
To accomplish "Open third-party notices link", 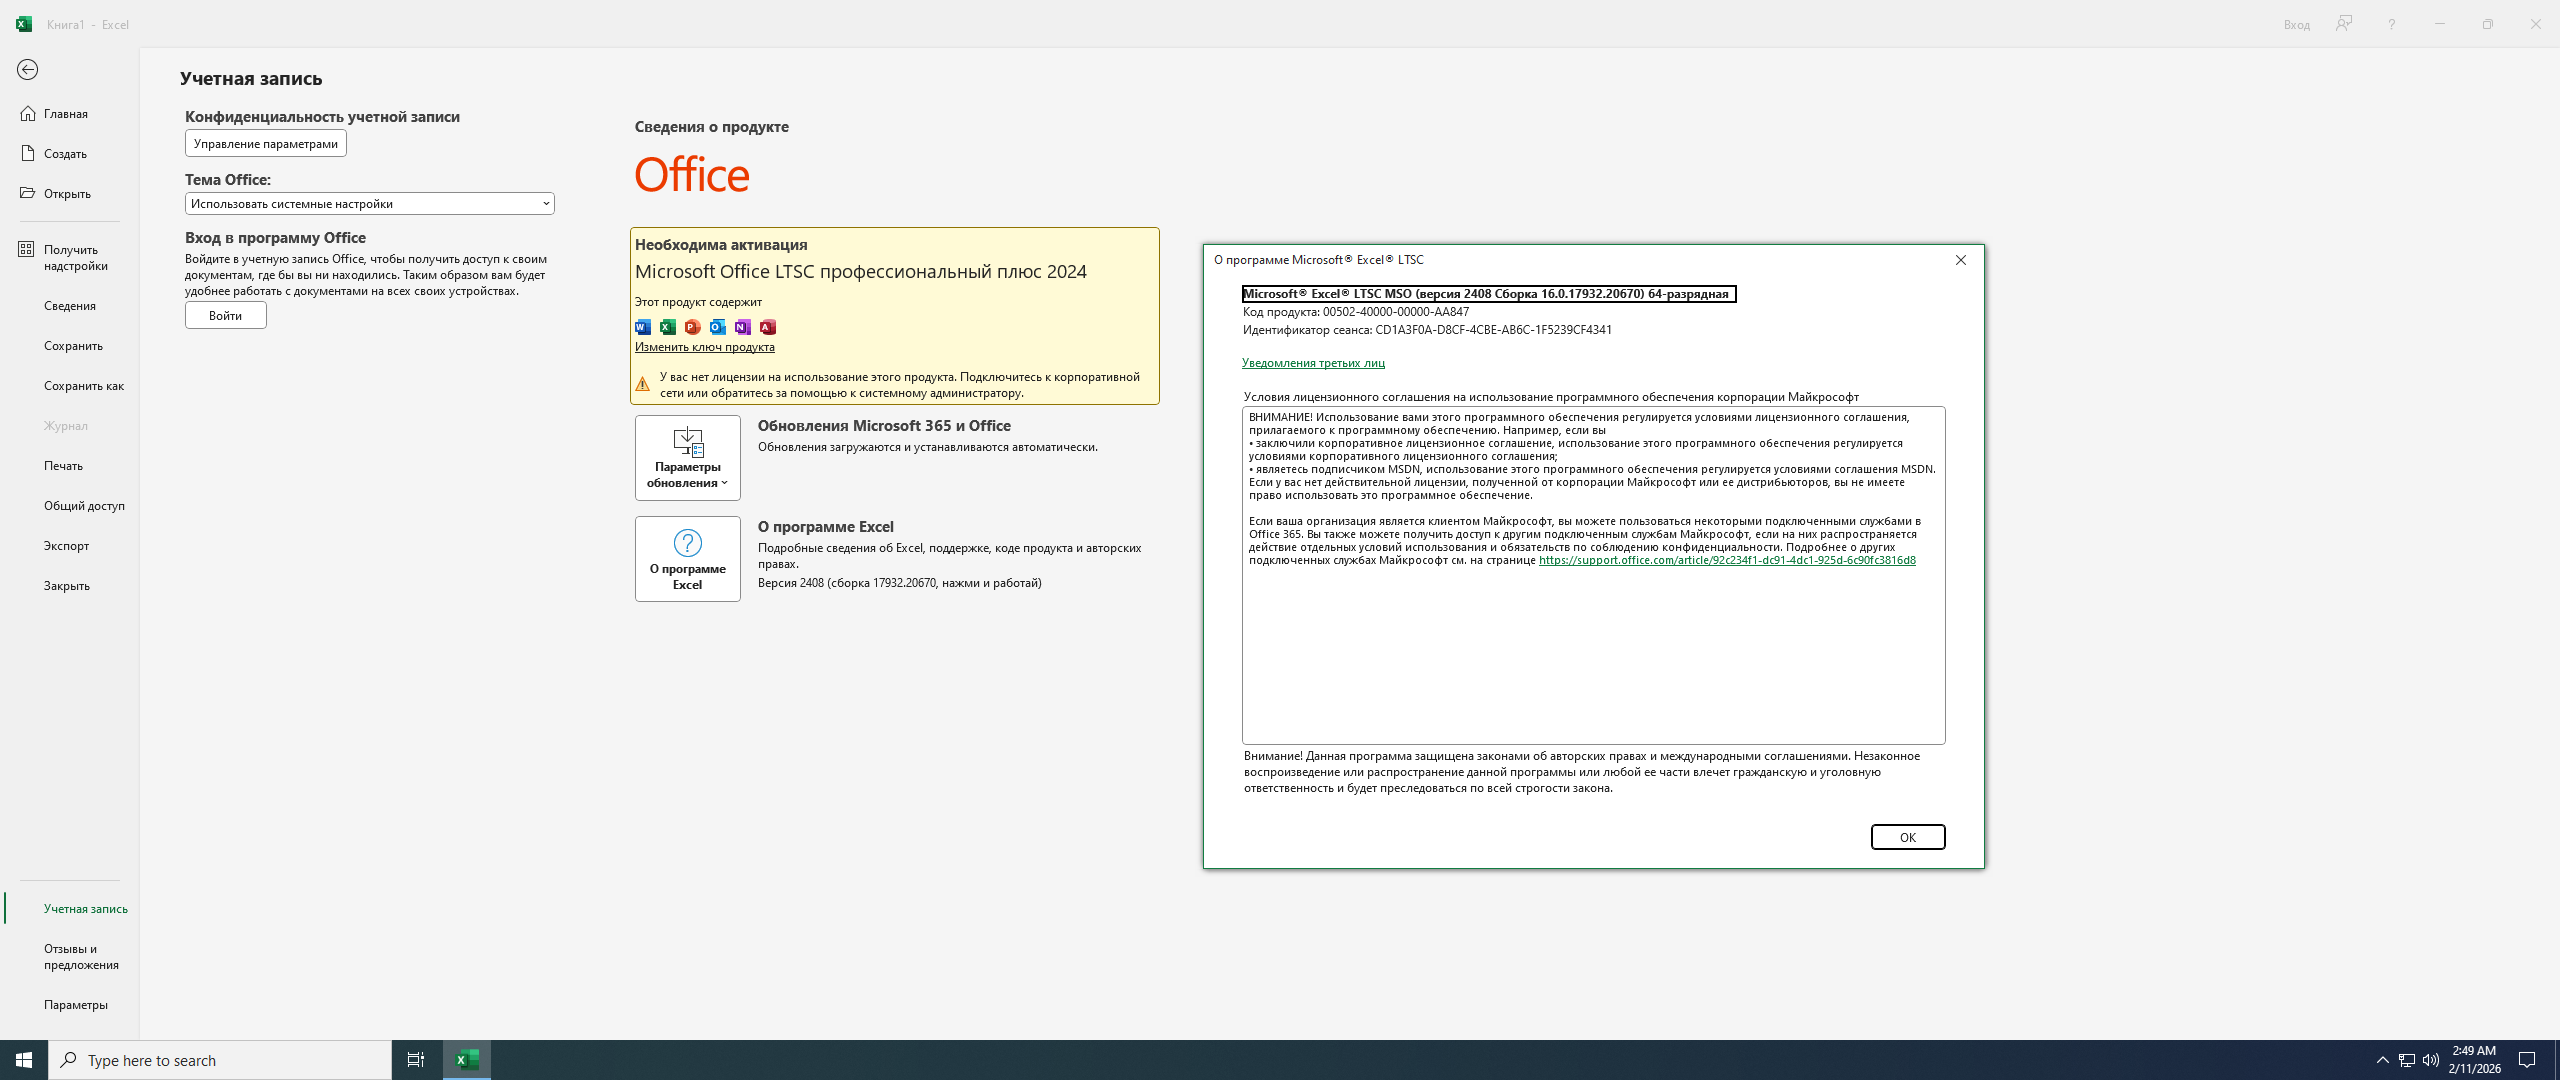I will click(x=1312, y=363).
